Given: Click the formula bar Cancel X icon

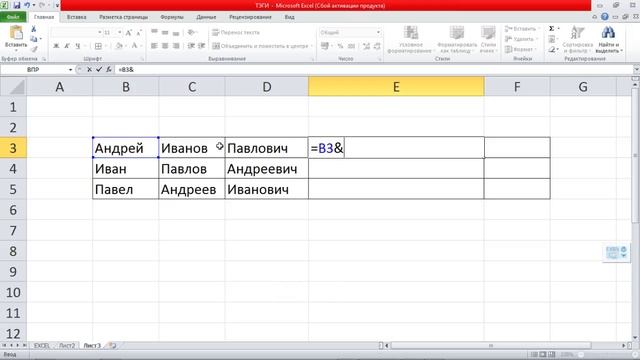Looking at the screenshot, I should tap(89, 70).
